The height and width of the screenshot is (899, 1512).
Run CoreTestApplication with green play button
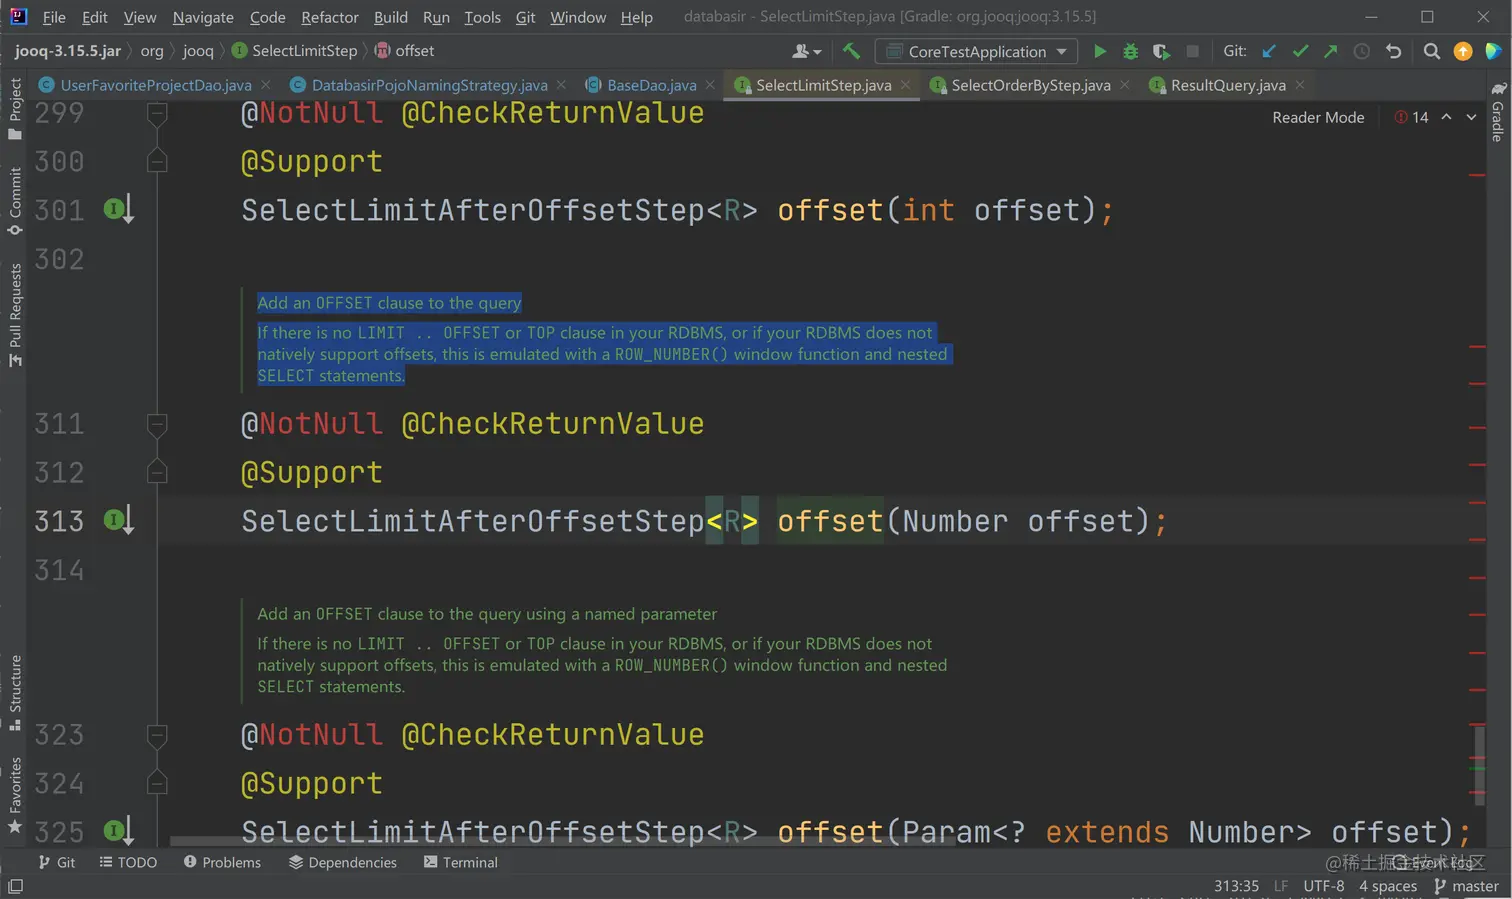tap(1100, 51)
